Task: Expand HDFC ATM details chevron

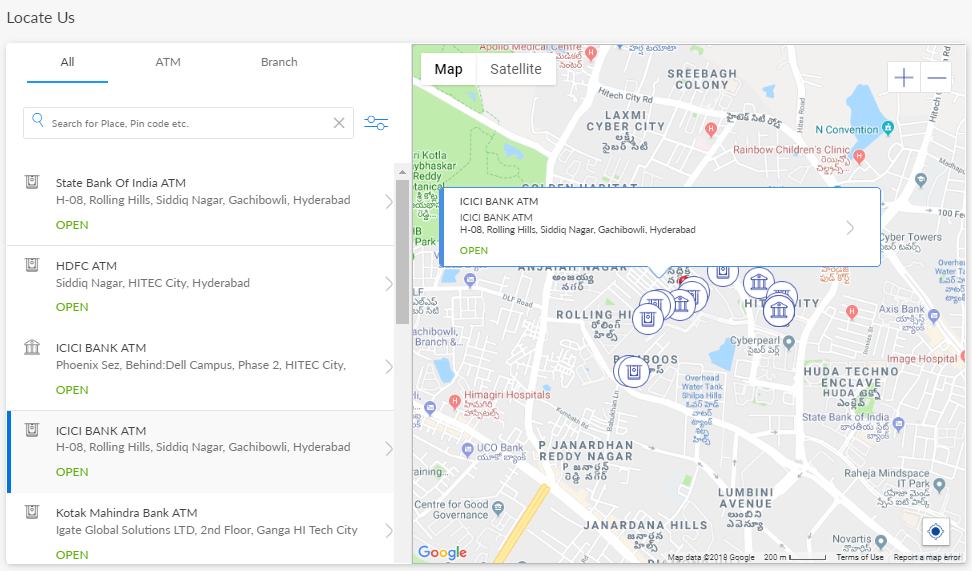Action: [389, 284]
